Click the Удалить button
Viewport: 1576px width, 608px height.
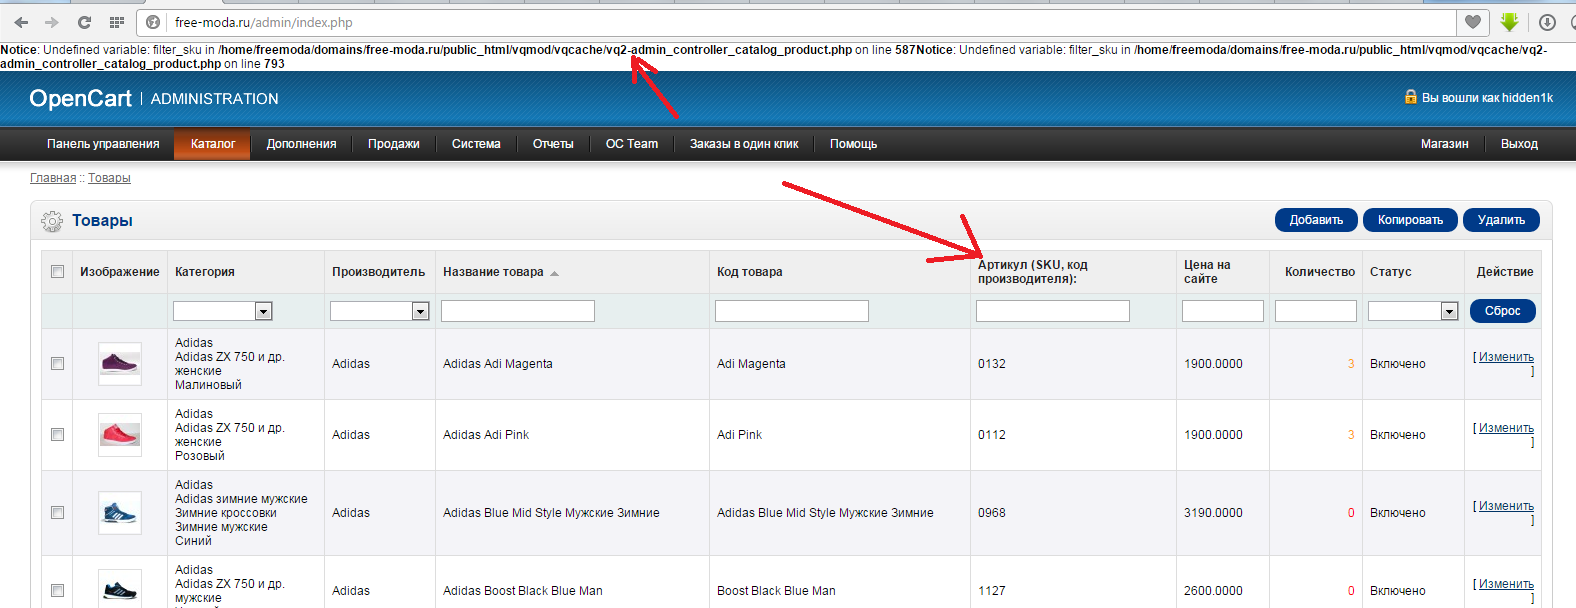1501,220
